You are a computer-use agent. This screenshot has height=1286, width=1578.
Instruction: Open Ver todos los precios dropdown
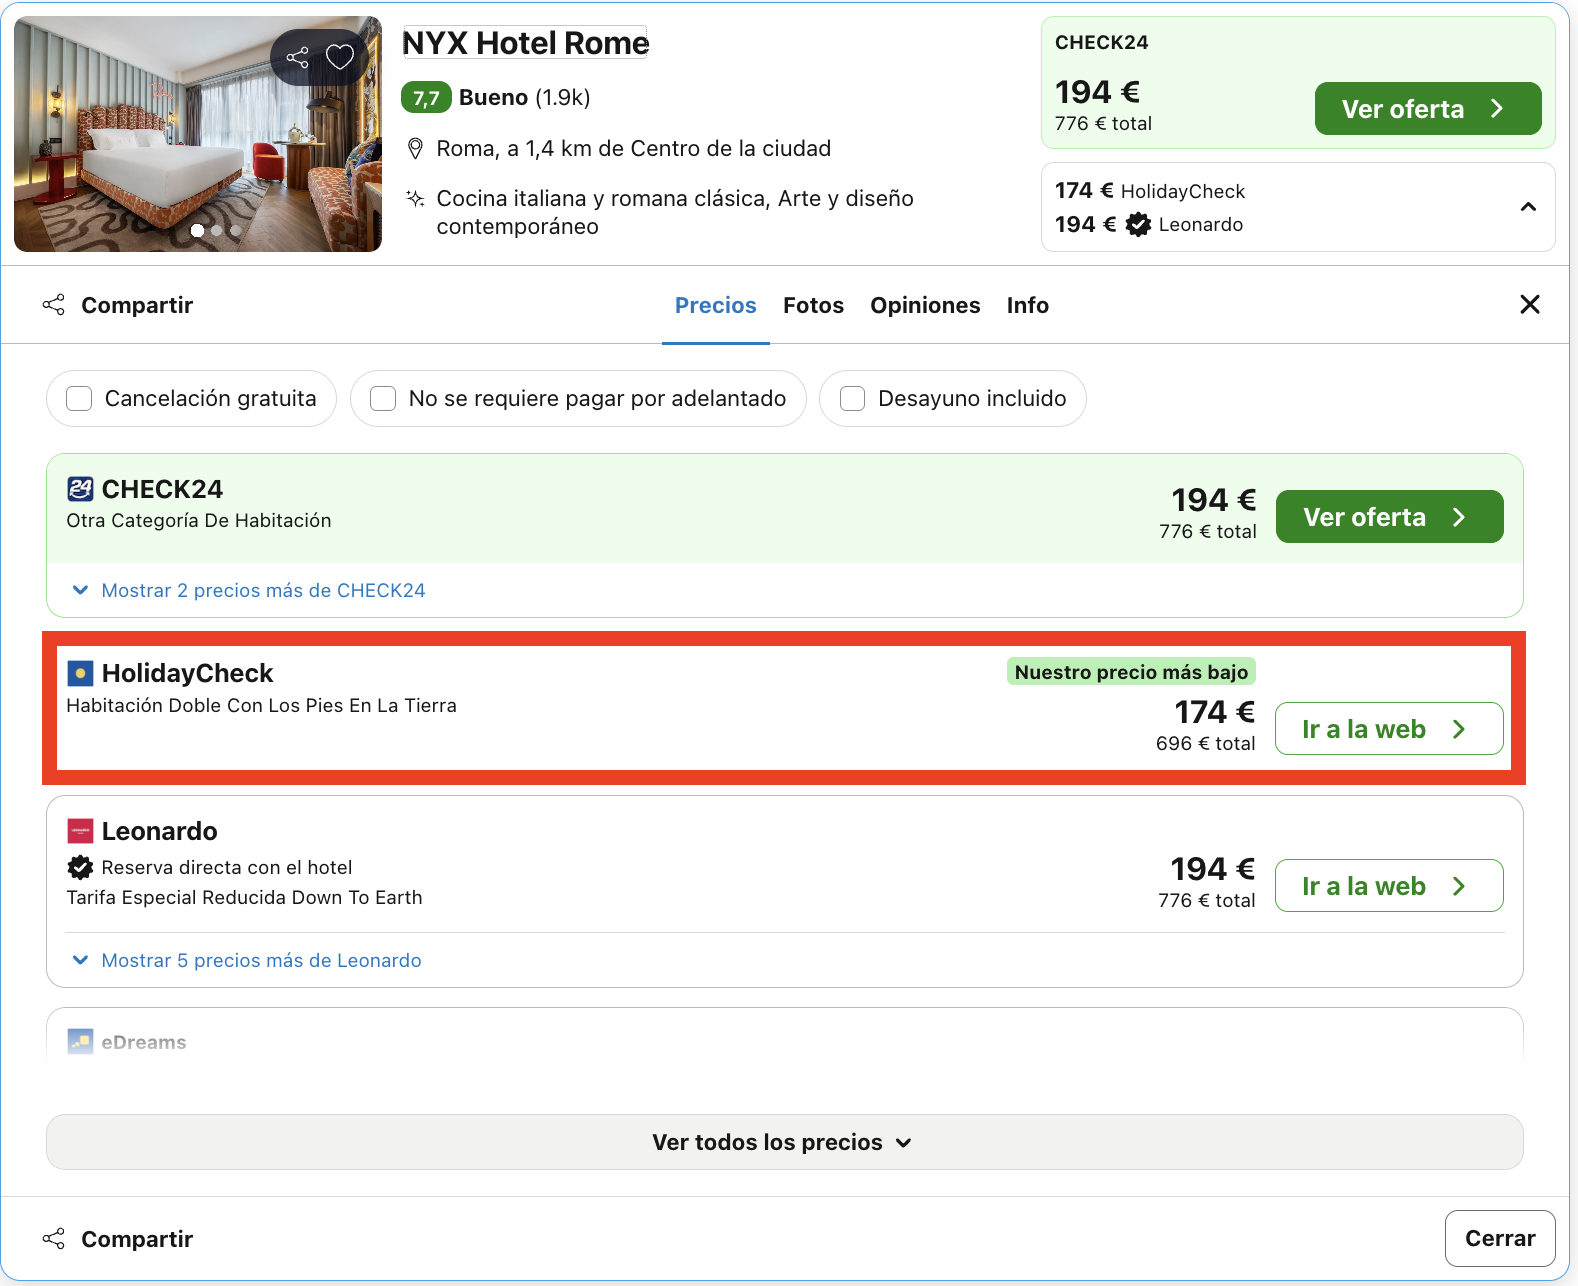pos(784,1142)
